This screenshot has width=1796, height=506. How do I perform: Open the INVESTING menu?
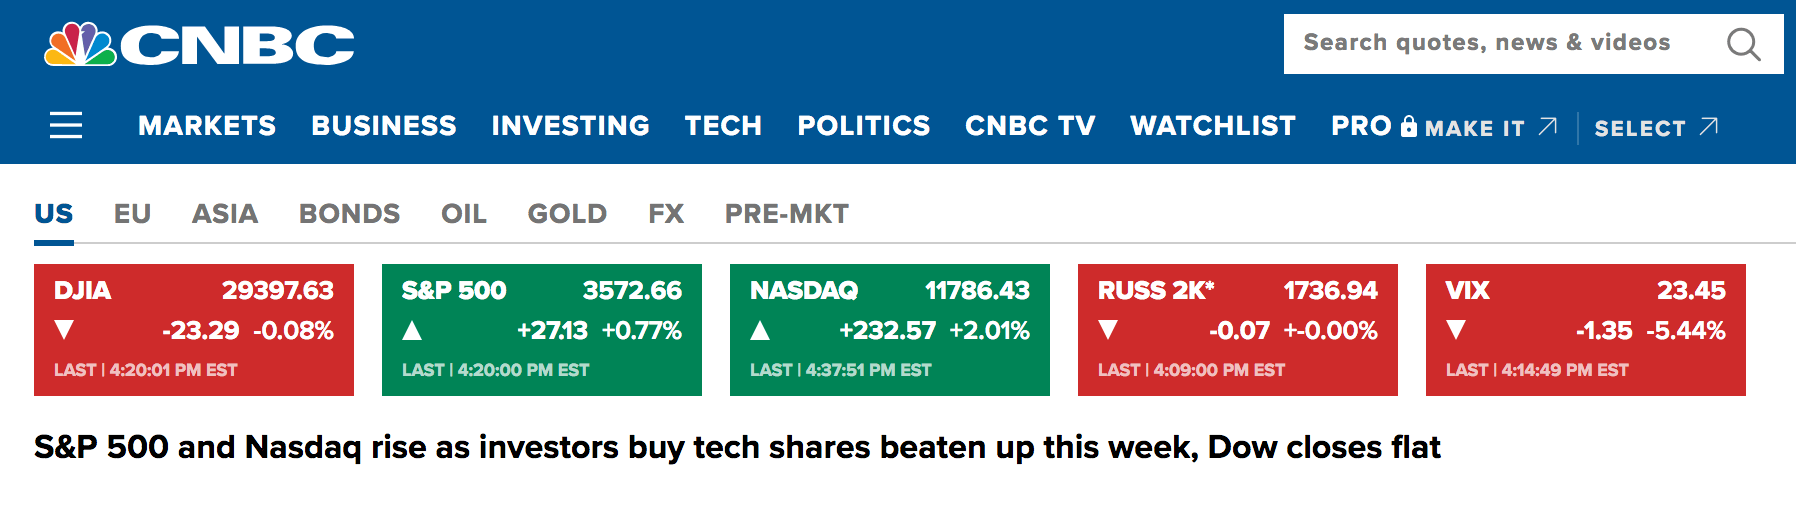pyautogui.click(x=570, y=126)
